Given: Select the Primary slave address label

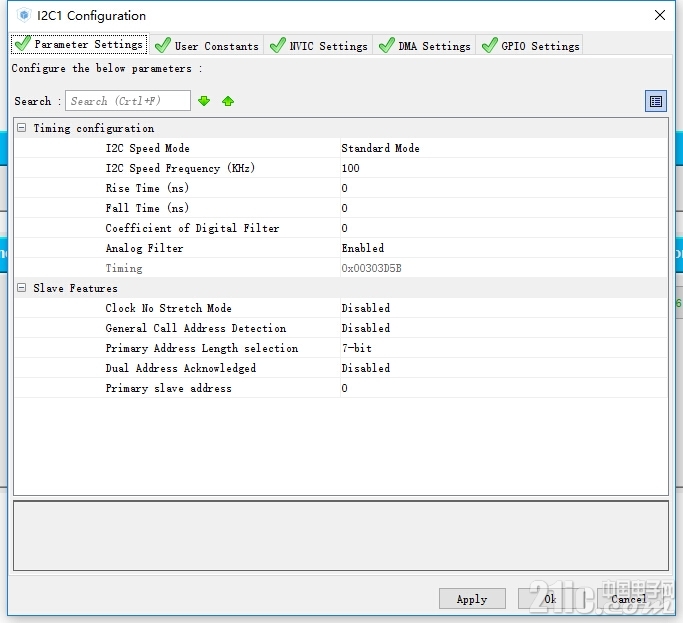Looking at the screenshot, I should click(x=168, y=388).
